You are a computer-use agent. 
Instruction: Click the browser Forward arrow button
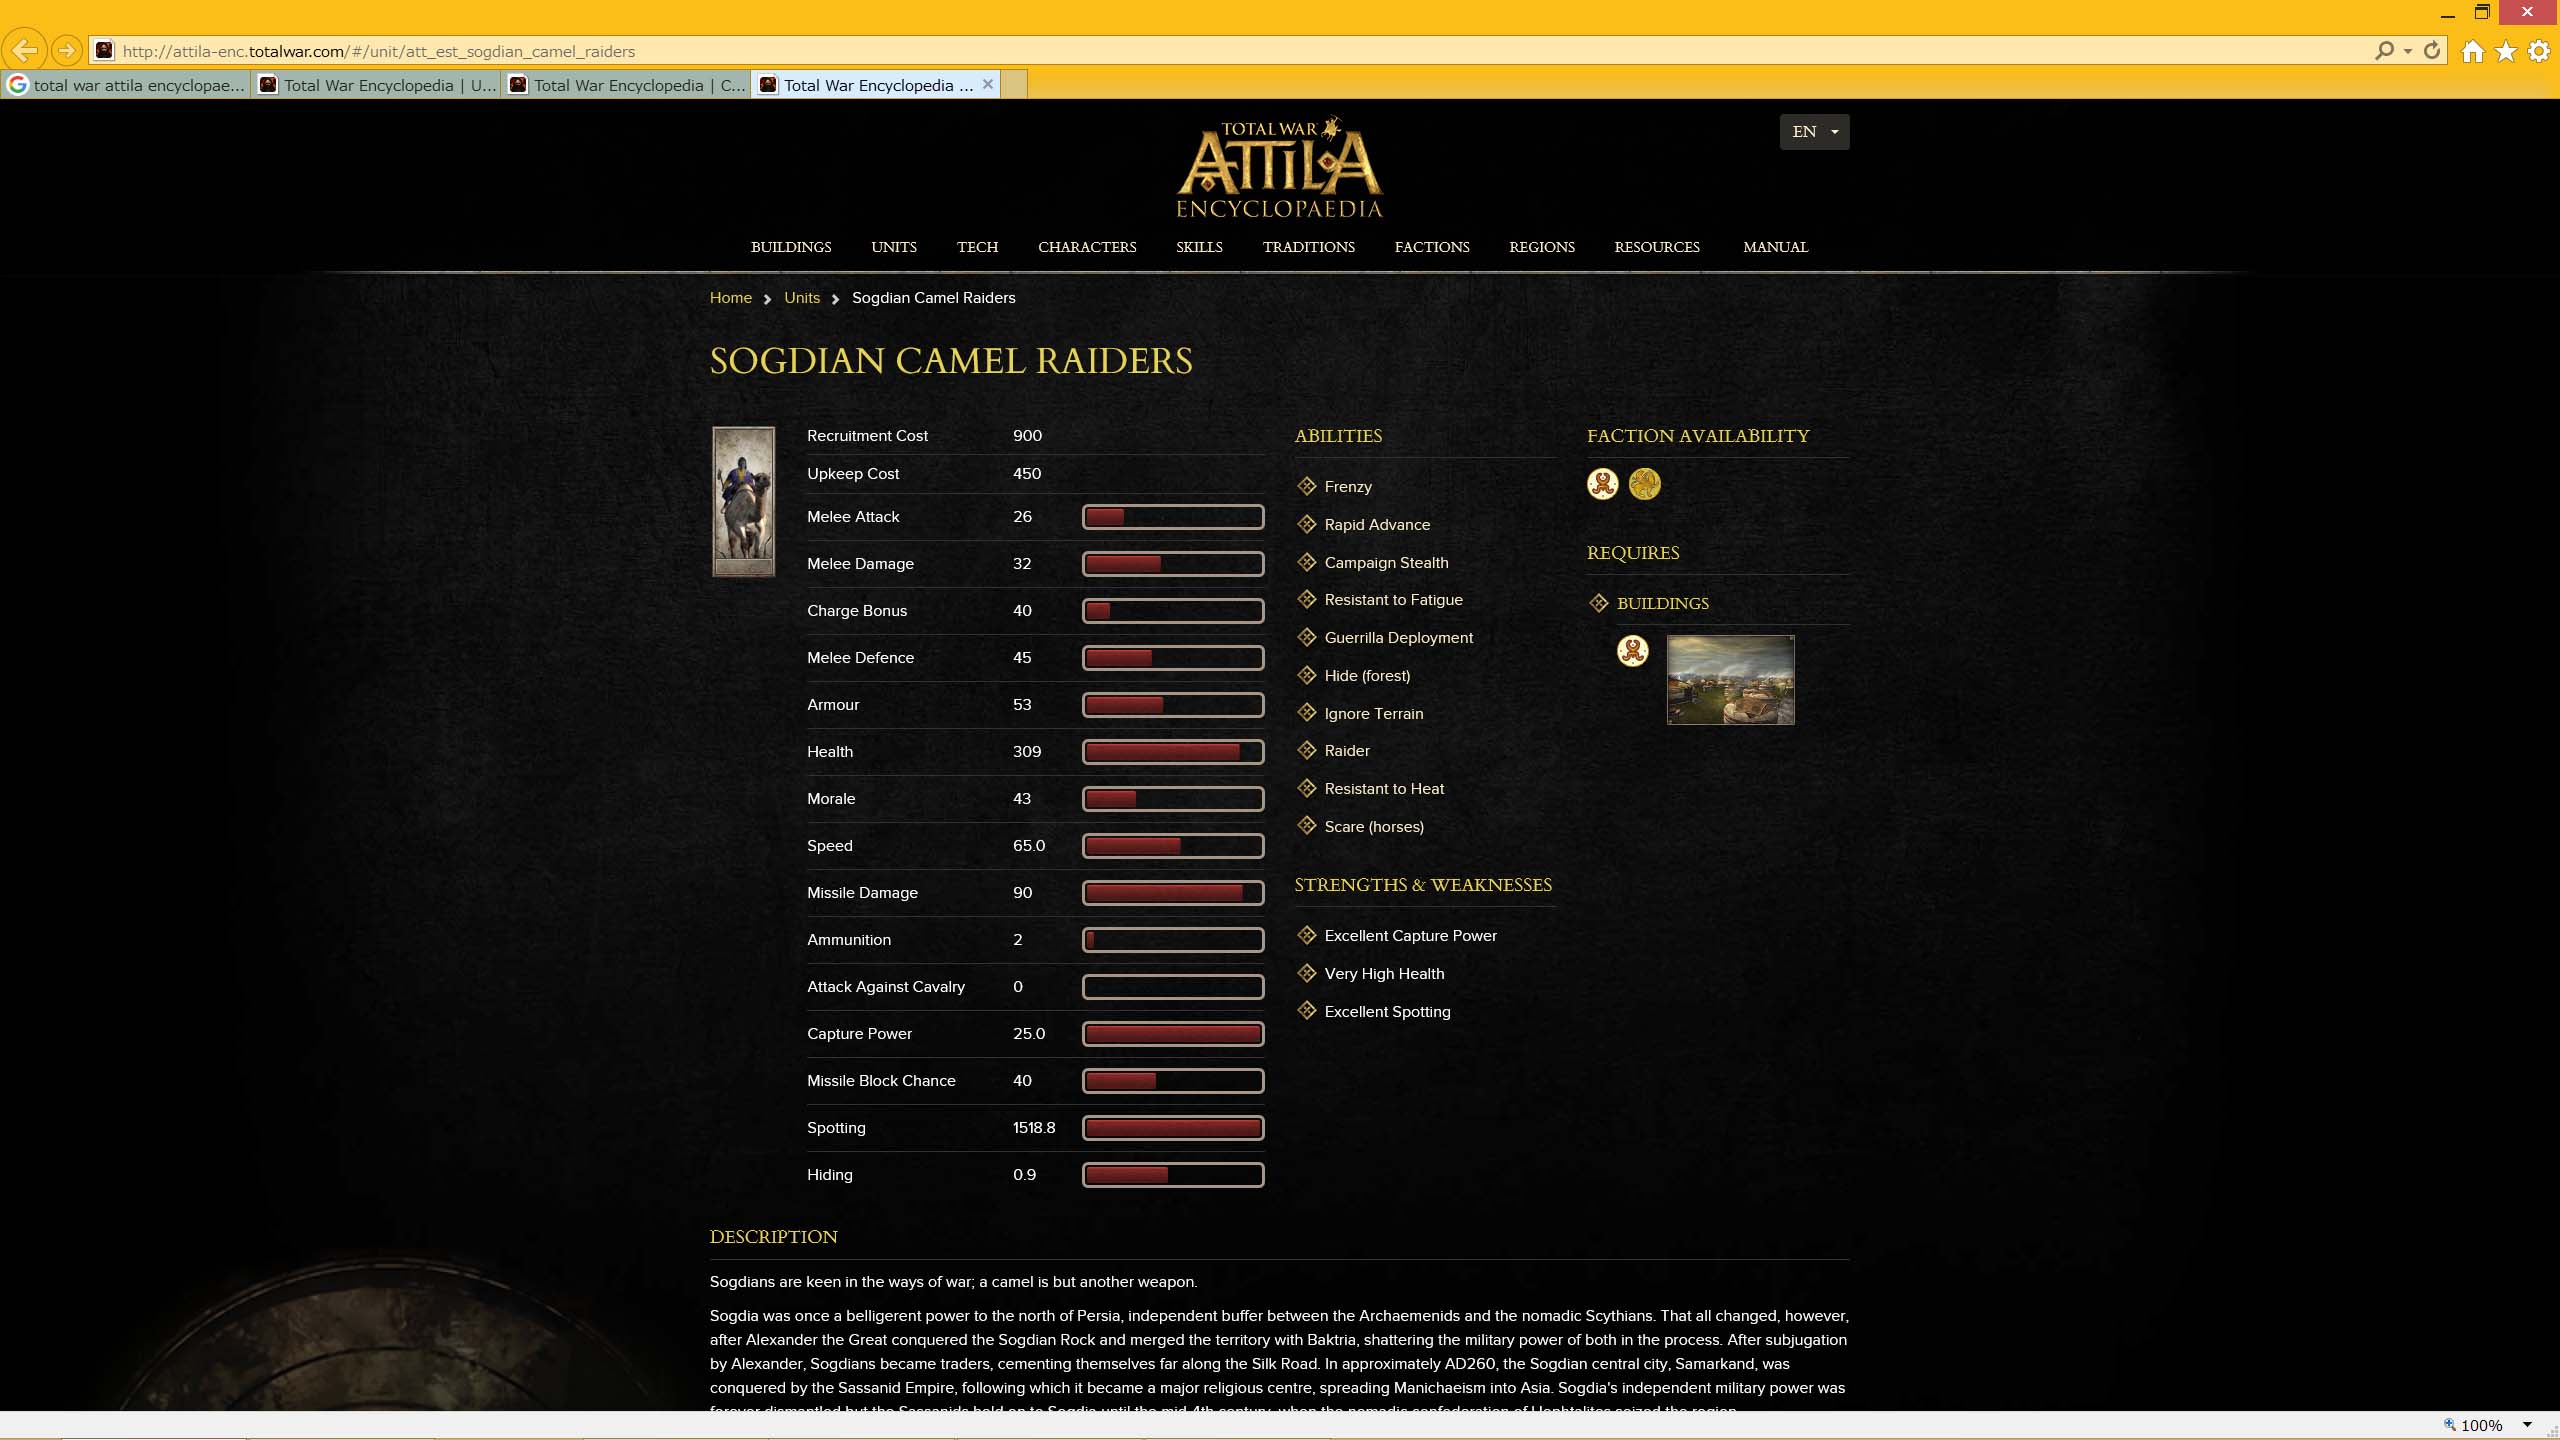(66, 50)
